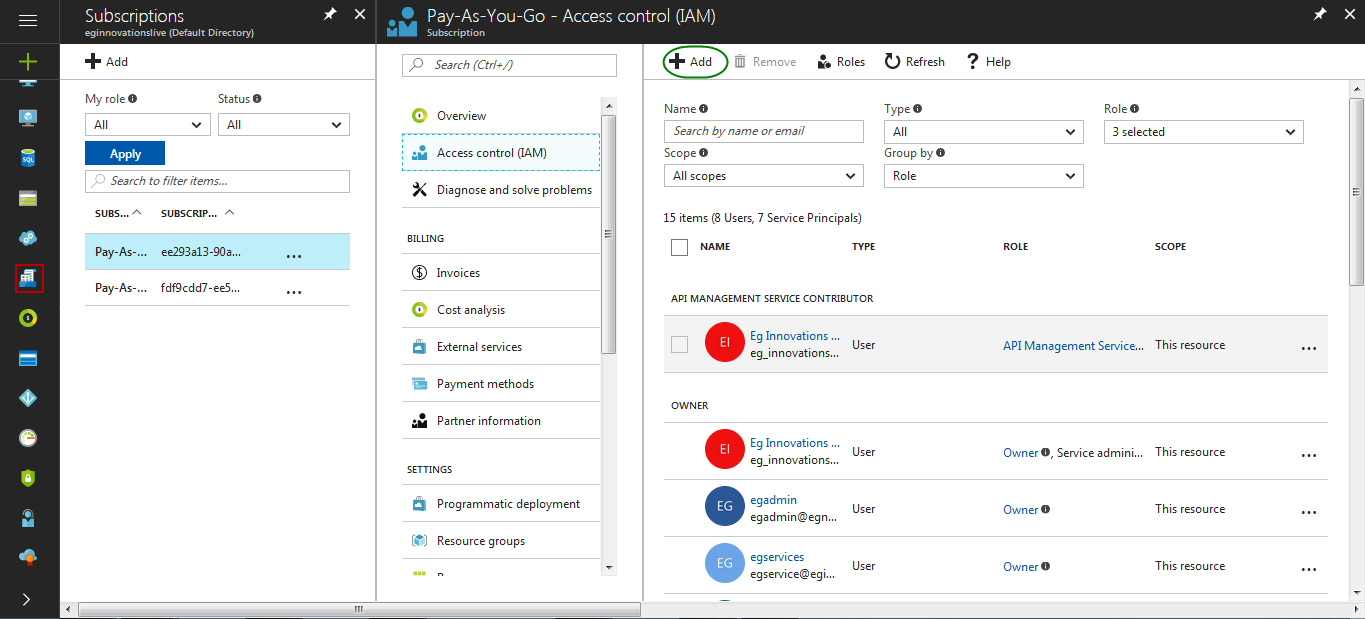Click the blue Apply button
Image resolution: width=1365 pixels, height=619 pixels.
[x=125, y=153]
